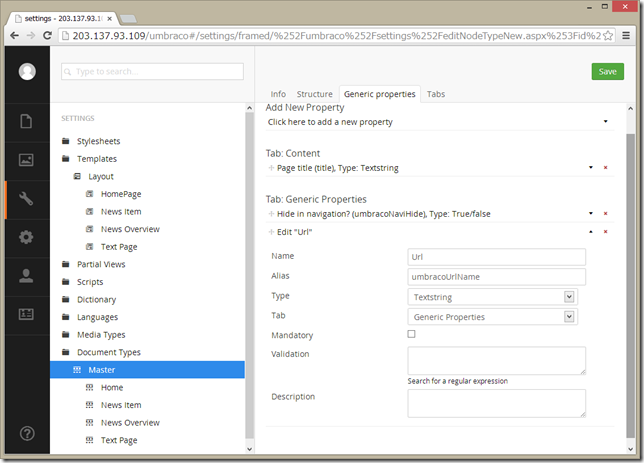
Task: Select Home under Master document type
Action: pyautogui.click(x=112, y=387)
